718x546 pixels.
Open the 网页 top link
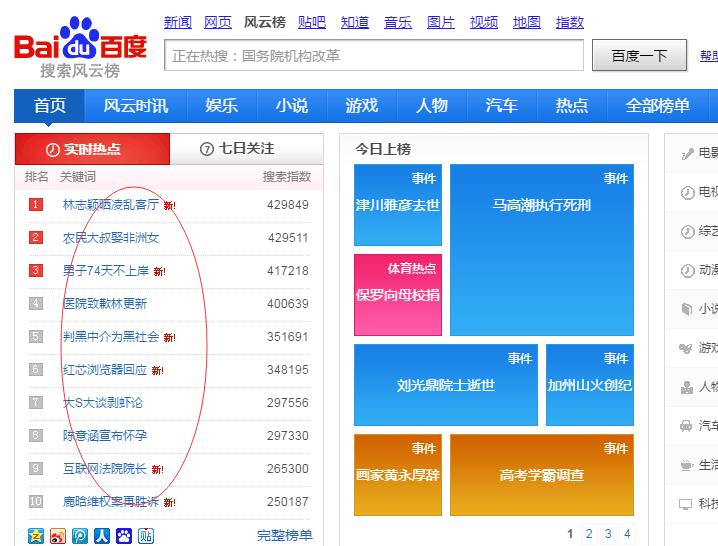tap(218, 22)
